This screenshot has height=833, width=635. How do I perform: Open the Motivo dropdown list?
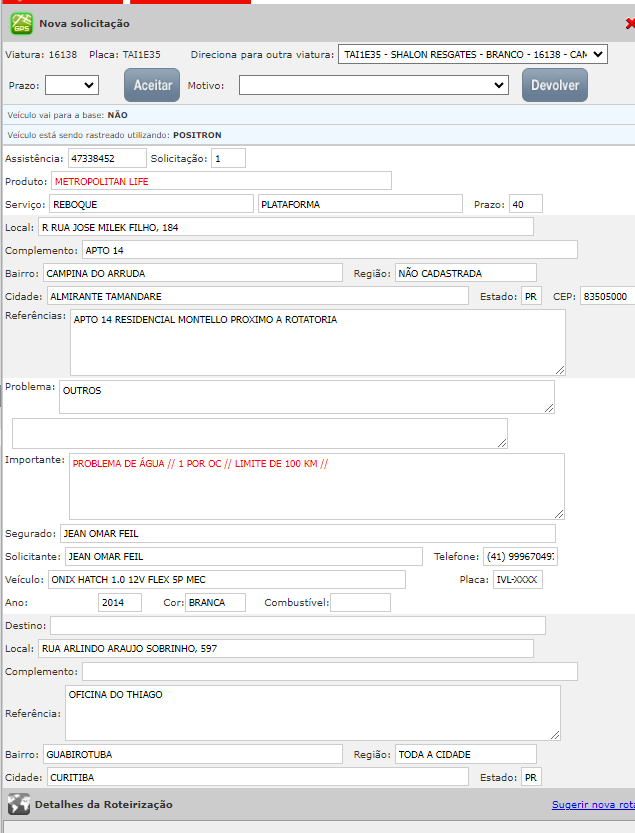tap(374, 85)
